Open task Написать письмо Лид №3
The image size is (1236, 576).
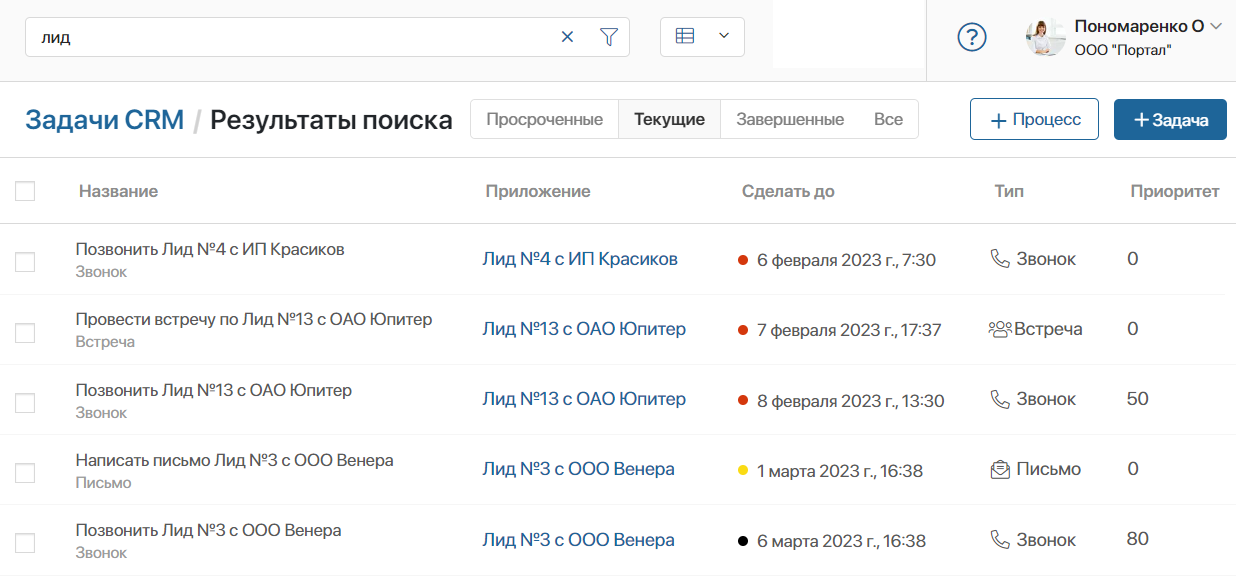(234, 460)
